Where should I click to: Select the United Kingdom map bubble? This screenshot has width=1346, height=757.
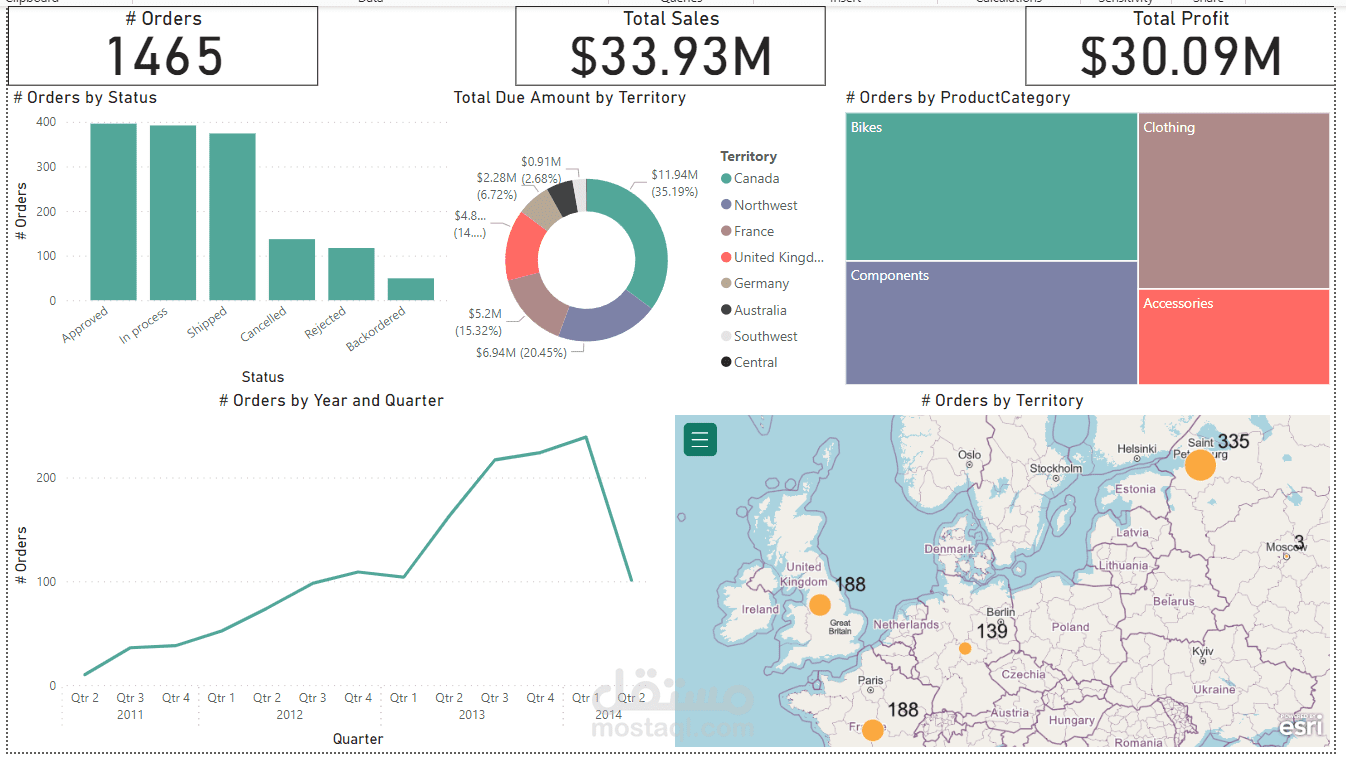[820, 605]
